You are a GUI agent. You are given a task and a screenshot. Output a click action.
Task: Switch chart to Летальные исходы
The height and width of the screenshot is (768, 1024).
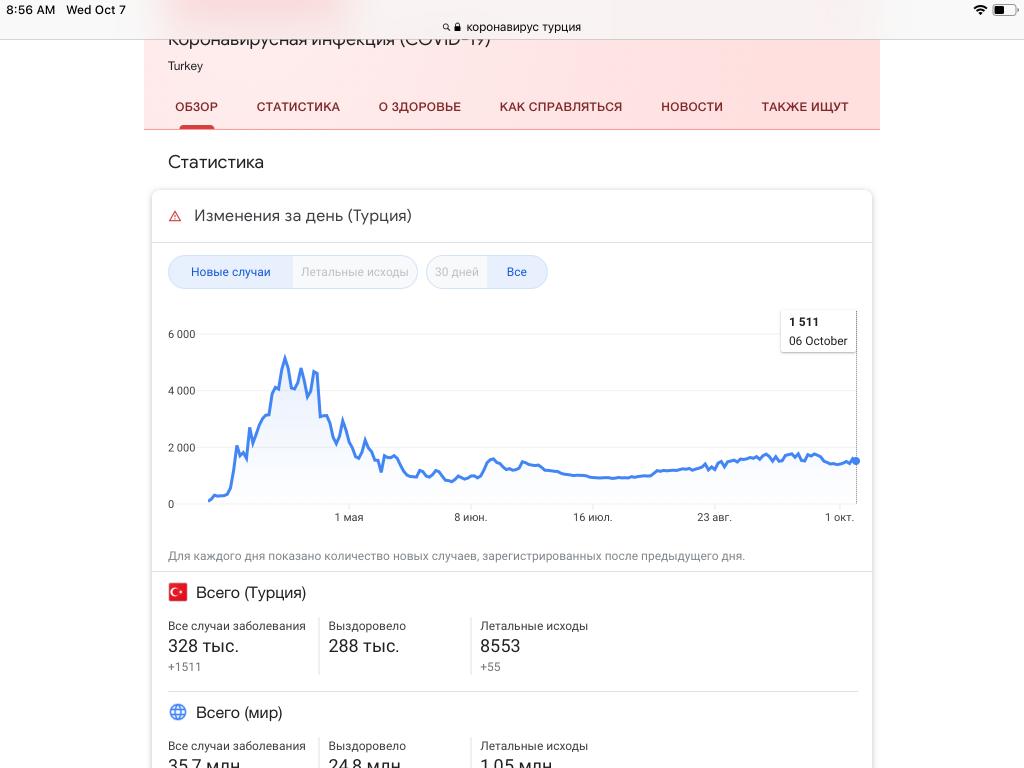355,272
